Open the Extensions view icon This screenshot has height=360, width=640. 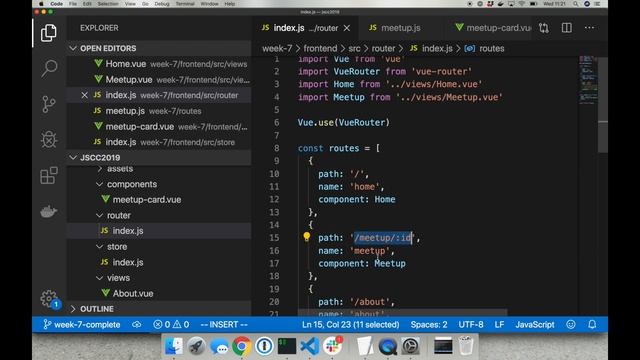tap(49, 176)
